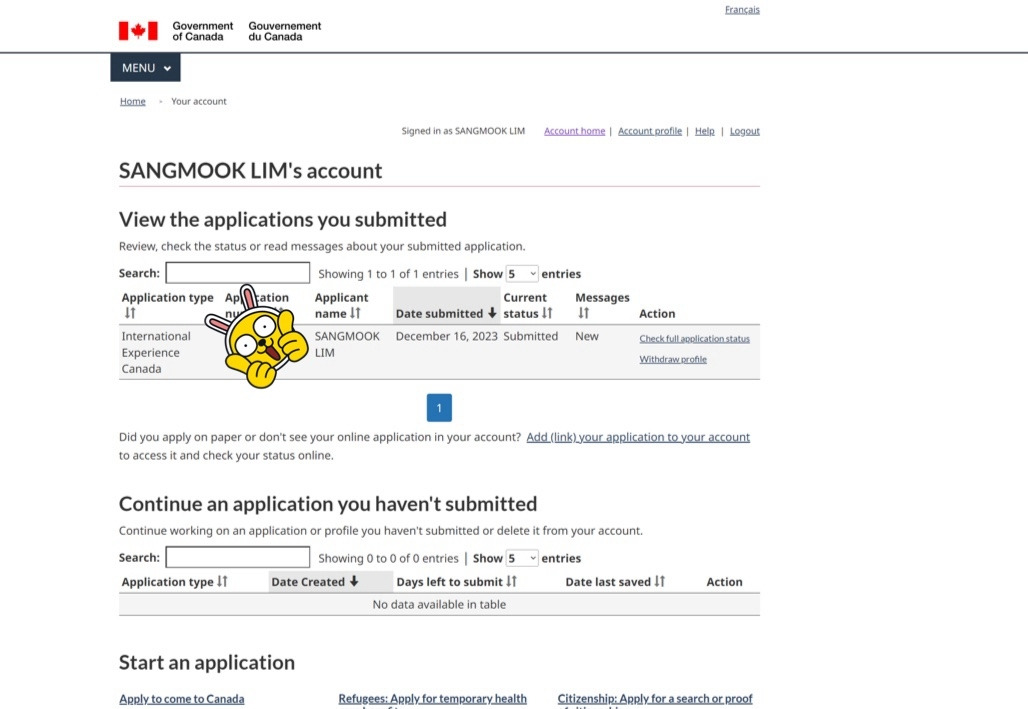Click 'Submitted' status cell
This screenshot has height=709, width=1028.
530,336
